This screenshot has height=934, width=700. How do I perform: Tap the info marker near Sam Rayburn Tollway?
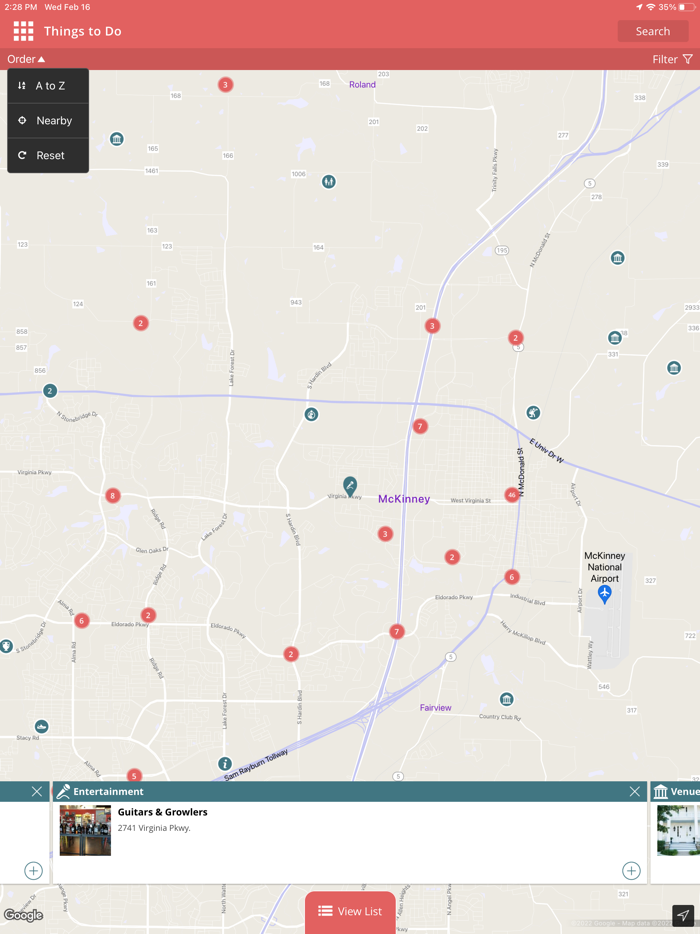coord(225,764)
